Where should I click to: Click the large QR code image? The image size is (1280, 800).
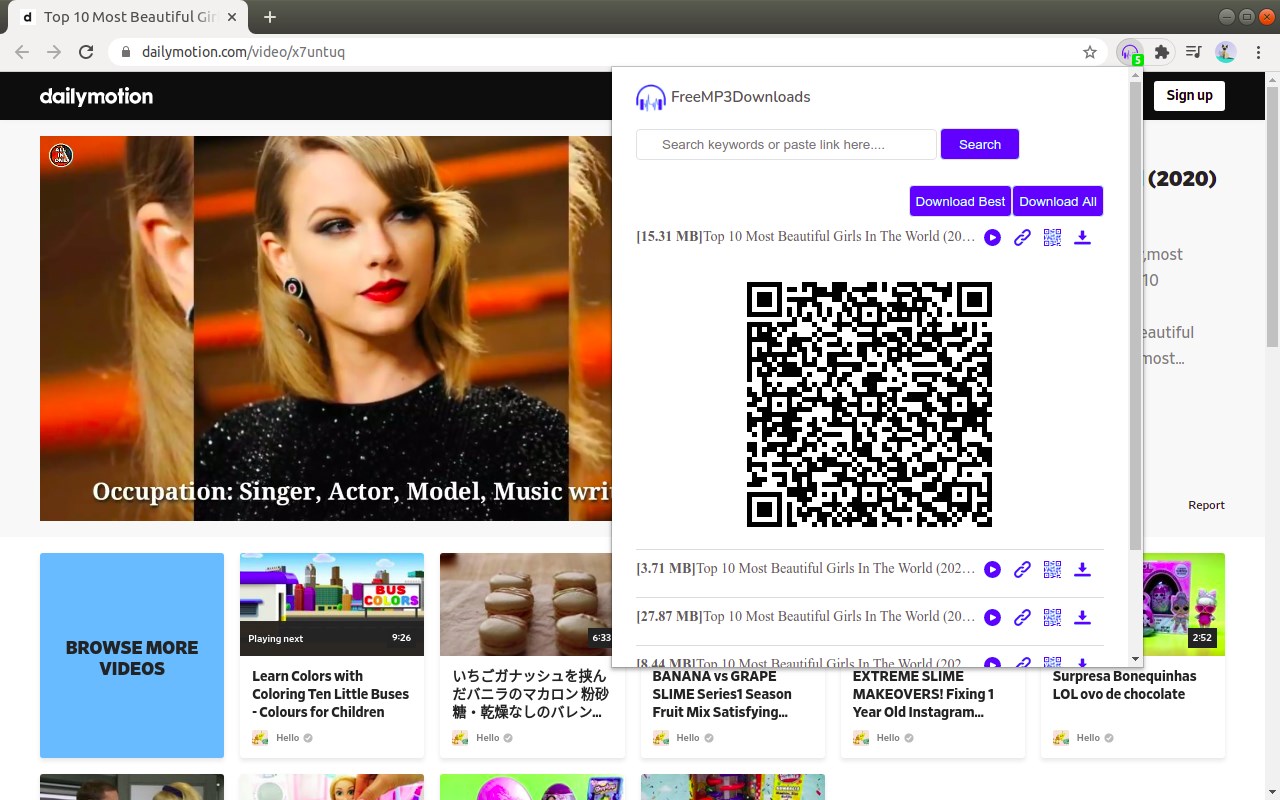[x=870, y=404]
